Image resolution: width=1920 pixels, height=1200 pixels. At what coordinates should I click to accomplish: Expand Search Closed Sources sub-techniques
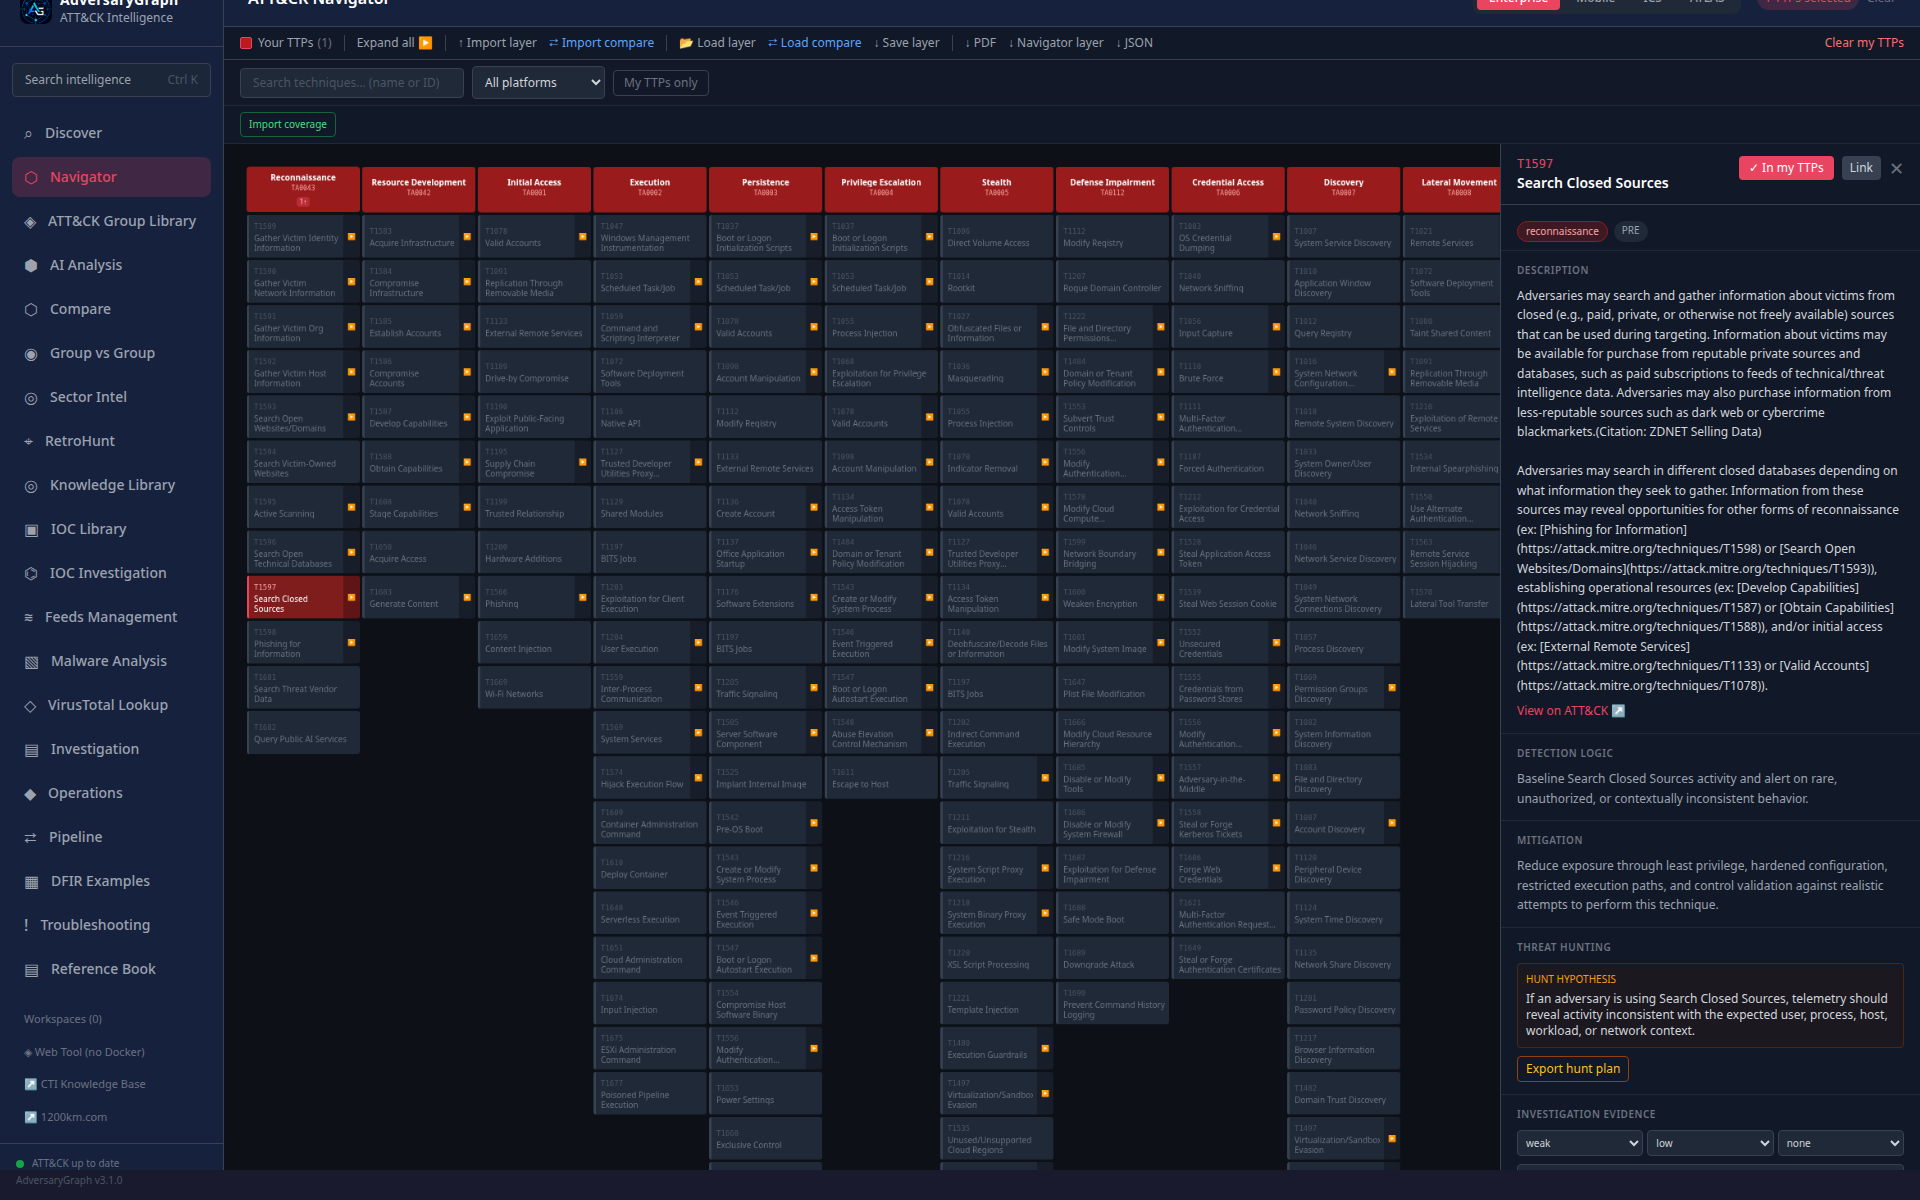pyautogui.click(x=351, y=598)
